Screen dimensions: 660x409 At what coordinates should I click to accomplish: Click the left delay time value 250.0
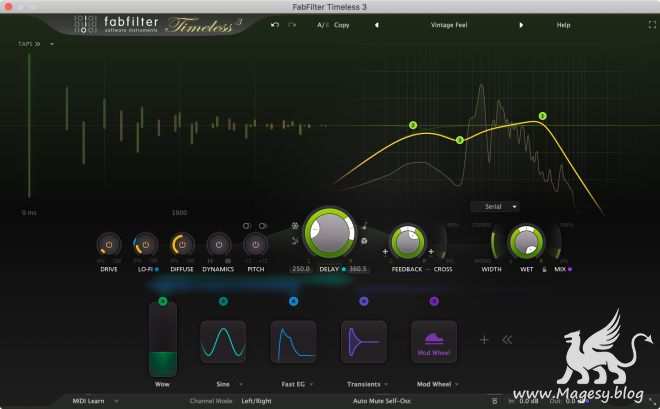coord(301,269)
